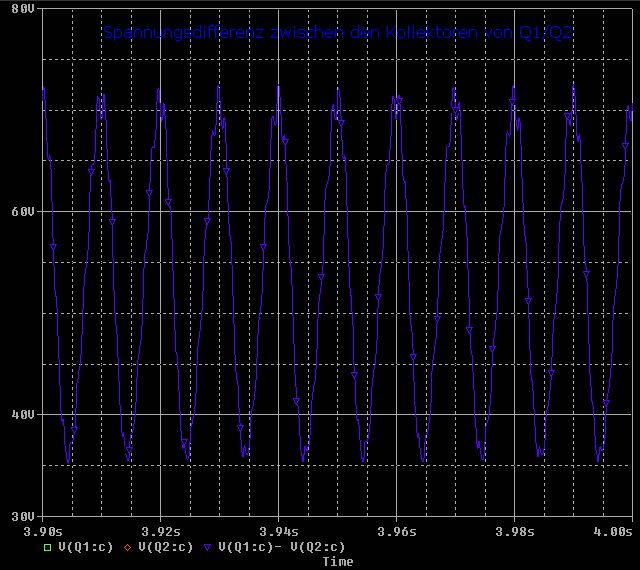
Task: Click the blue plot title text
Action: click(x=337, y=32)
